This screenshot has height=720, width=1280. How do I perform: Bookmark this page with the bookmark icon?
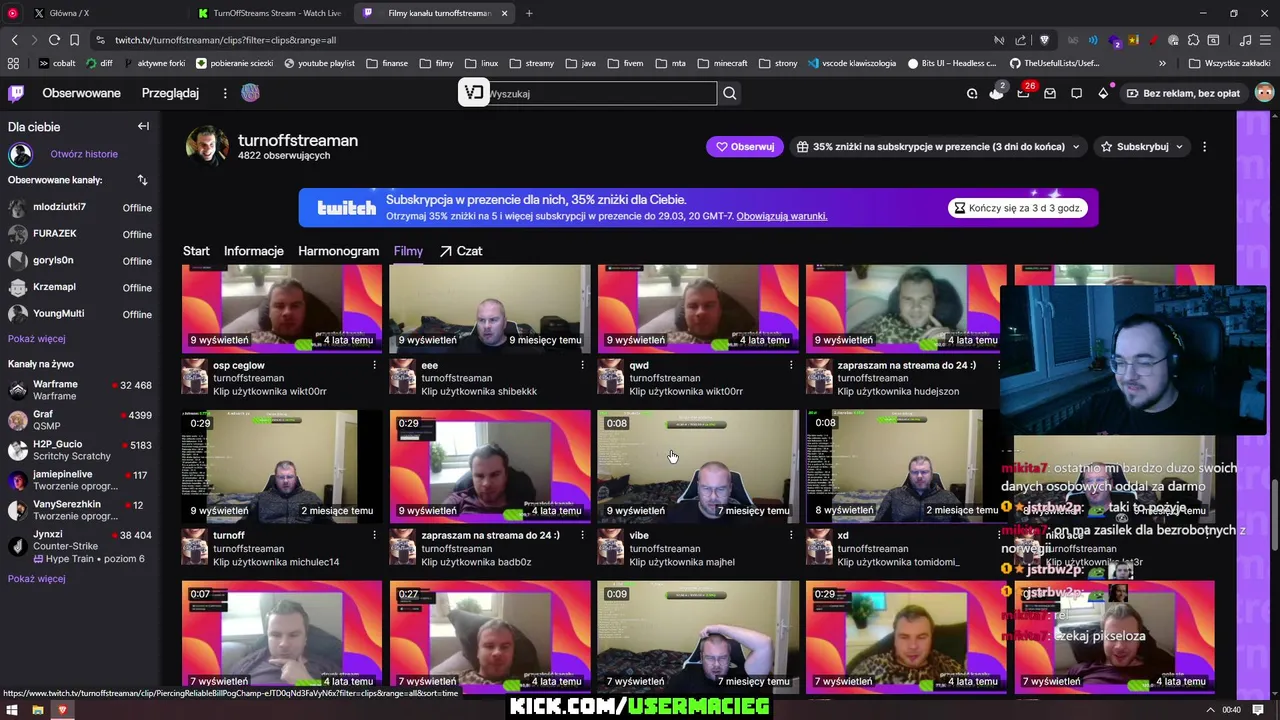point(74,40)
